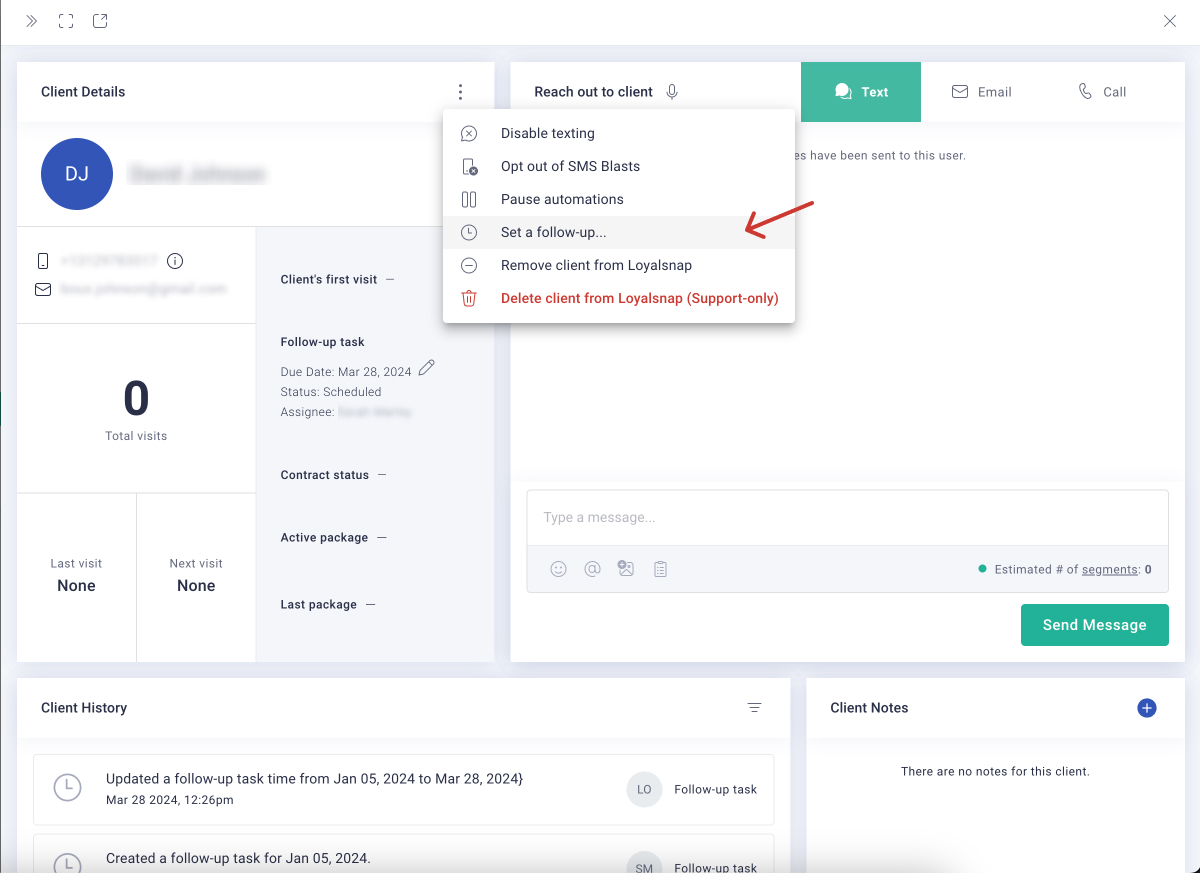Collapse the panel with the double-chevron arrow
This screenshot has height=873, width=1200.
(30, 20)
